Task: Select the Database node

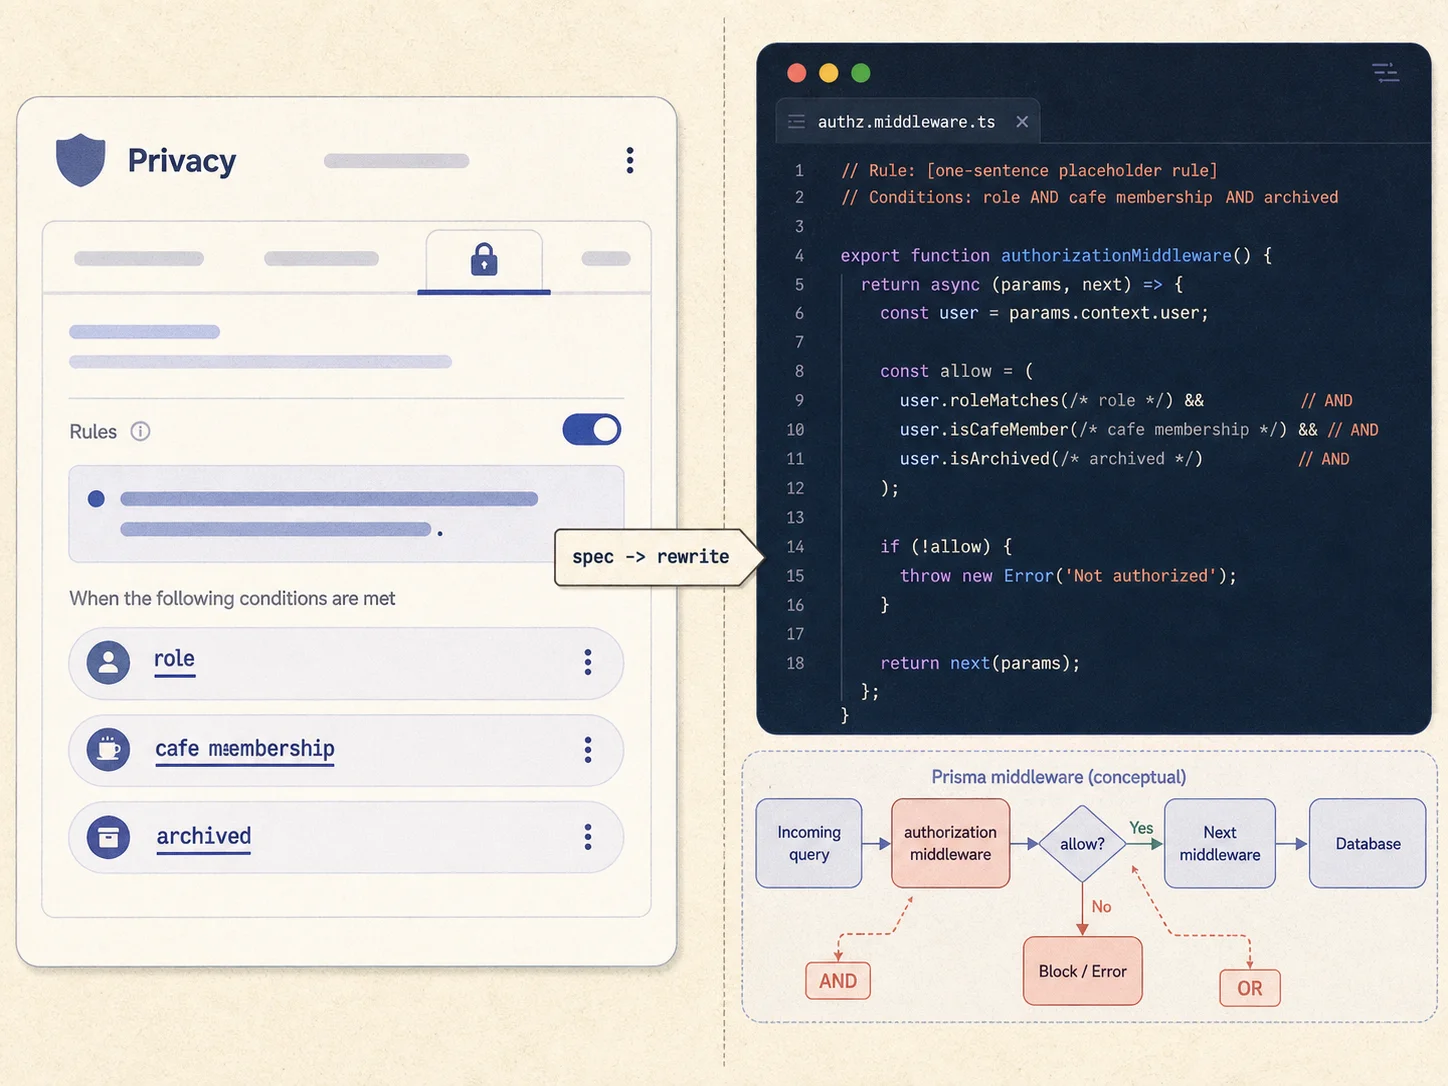Action: 1368,843
